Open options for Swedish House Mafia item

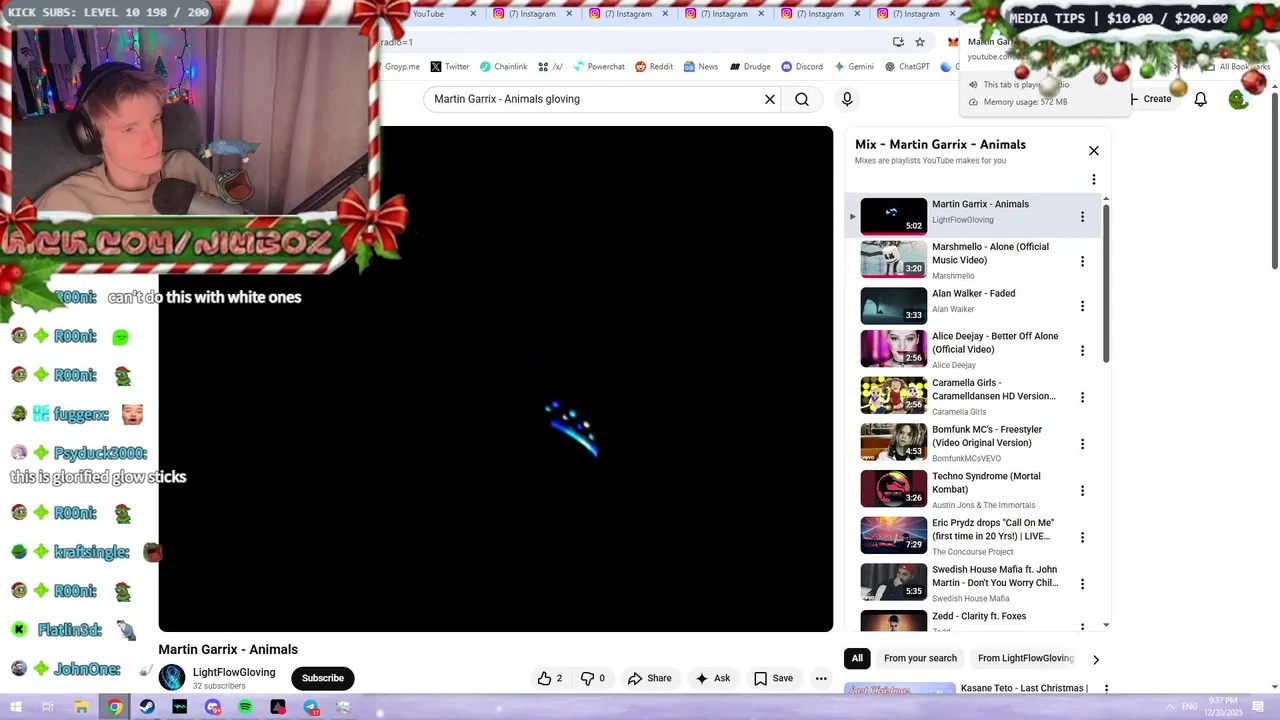tap(1082, 584)
